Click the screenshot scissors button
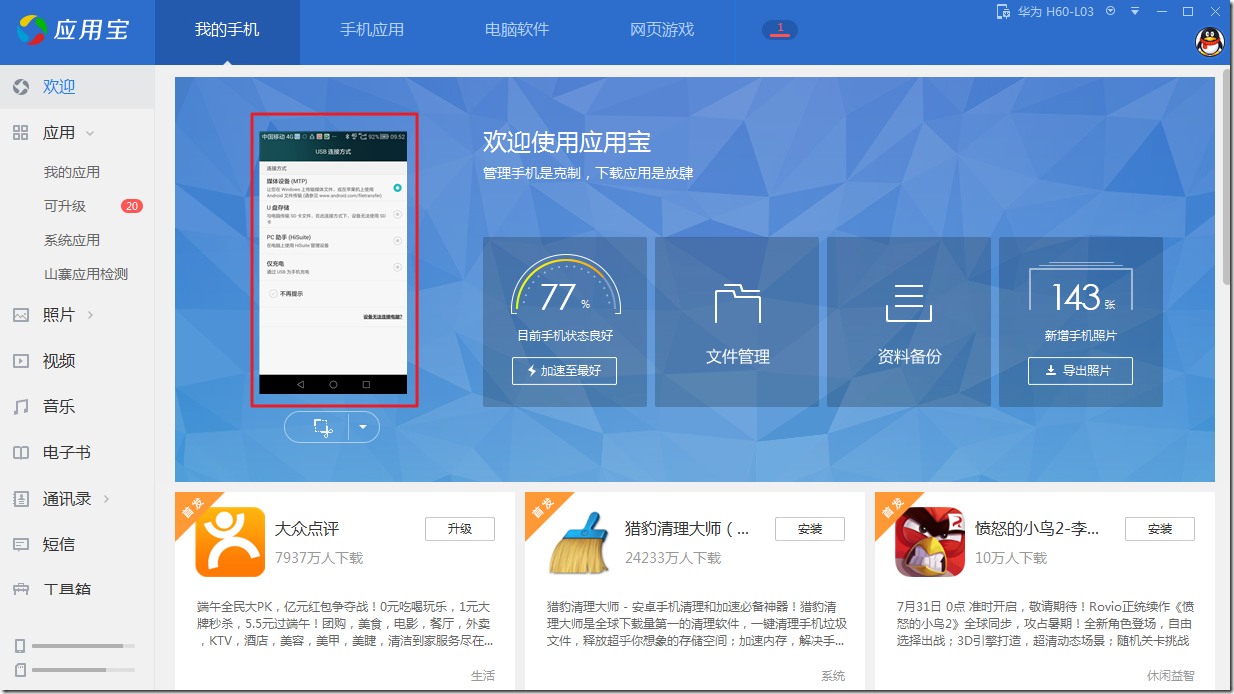The width and height of the screenshot is (1234, 694). (321, 427)
